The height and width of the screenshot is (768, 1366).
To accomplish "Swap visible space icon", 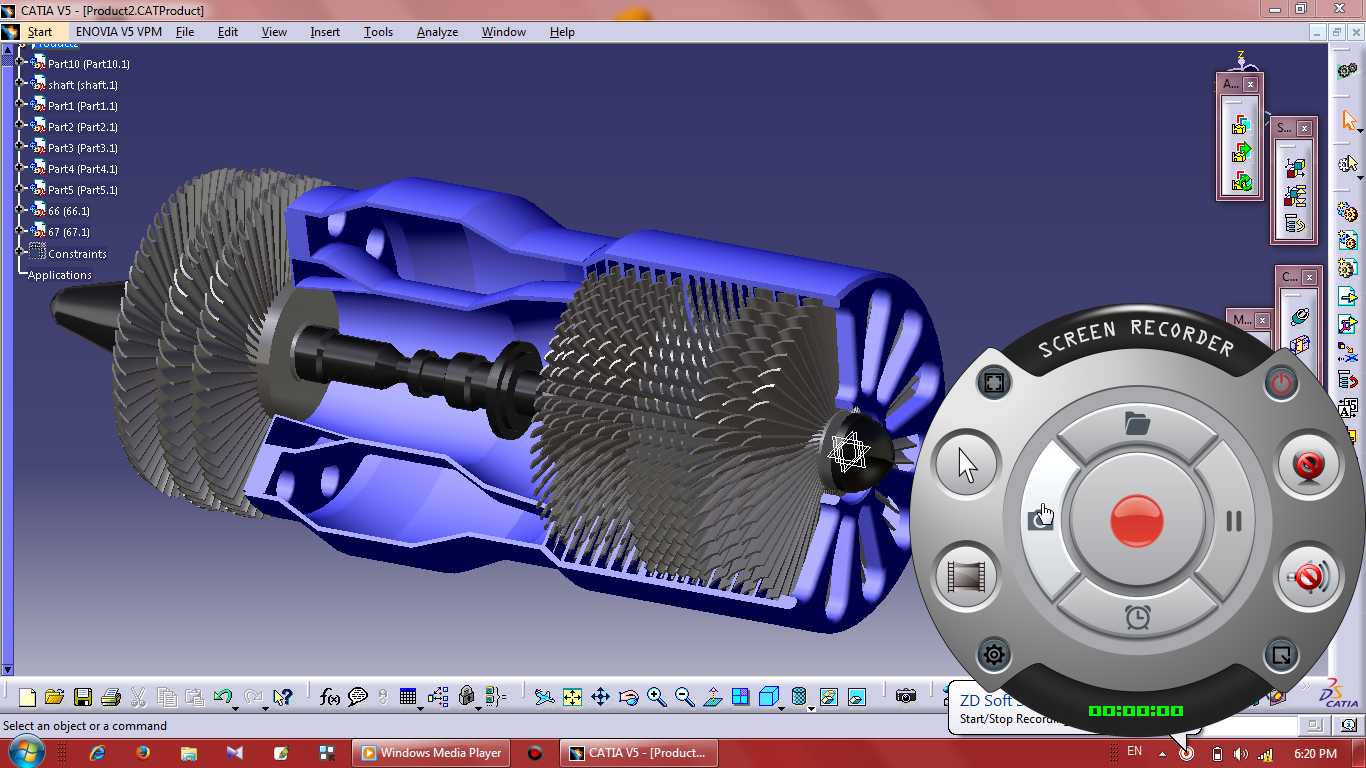I will [856, 697].
